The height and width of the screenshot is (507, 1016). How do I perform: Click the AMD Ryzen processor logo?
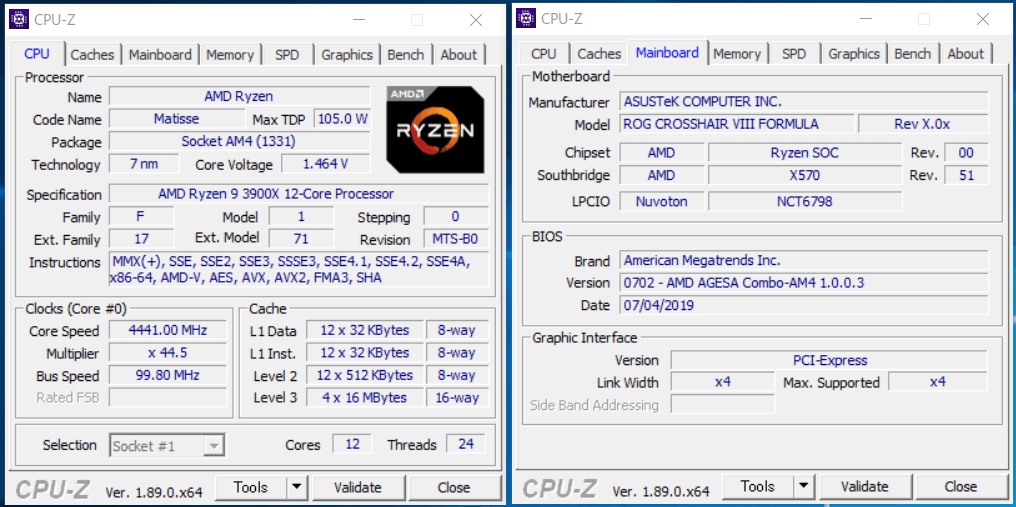[435, 129]
